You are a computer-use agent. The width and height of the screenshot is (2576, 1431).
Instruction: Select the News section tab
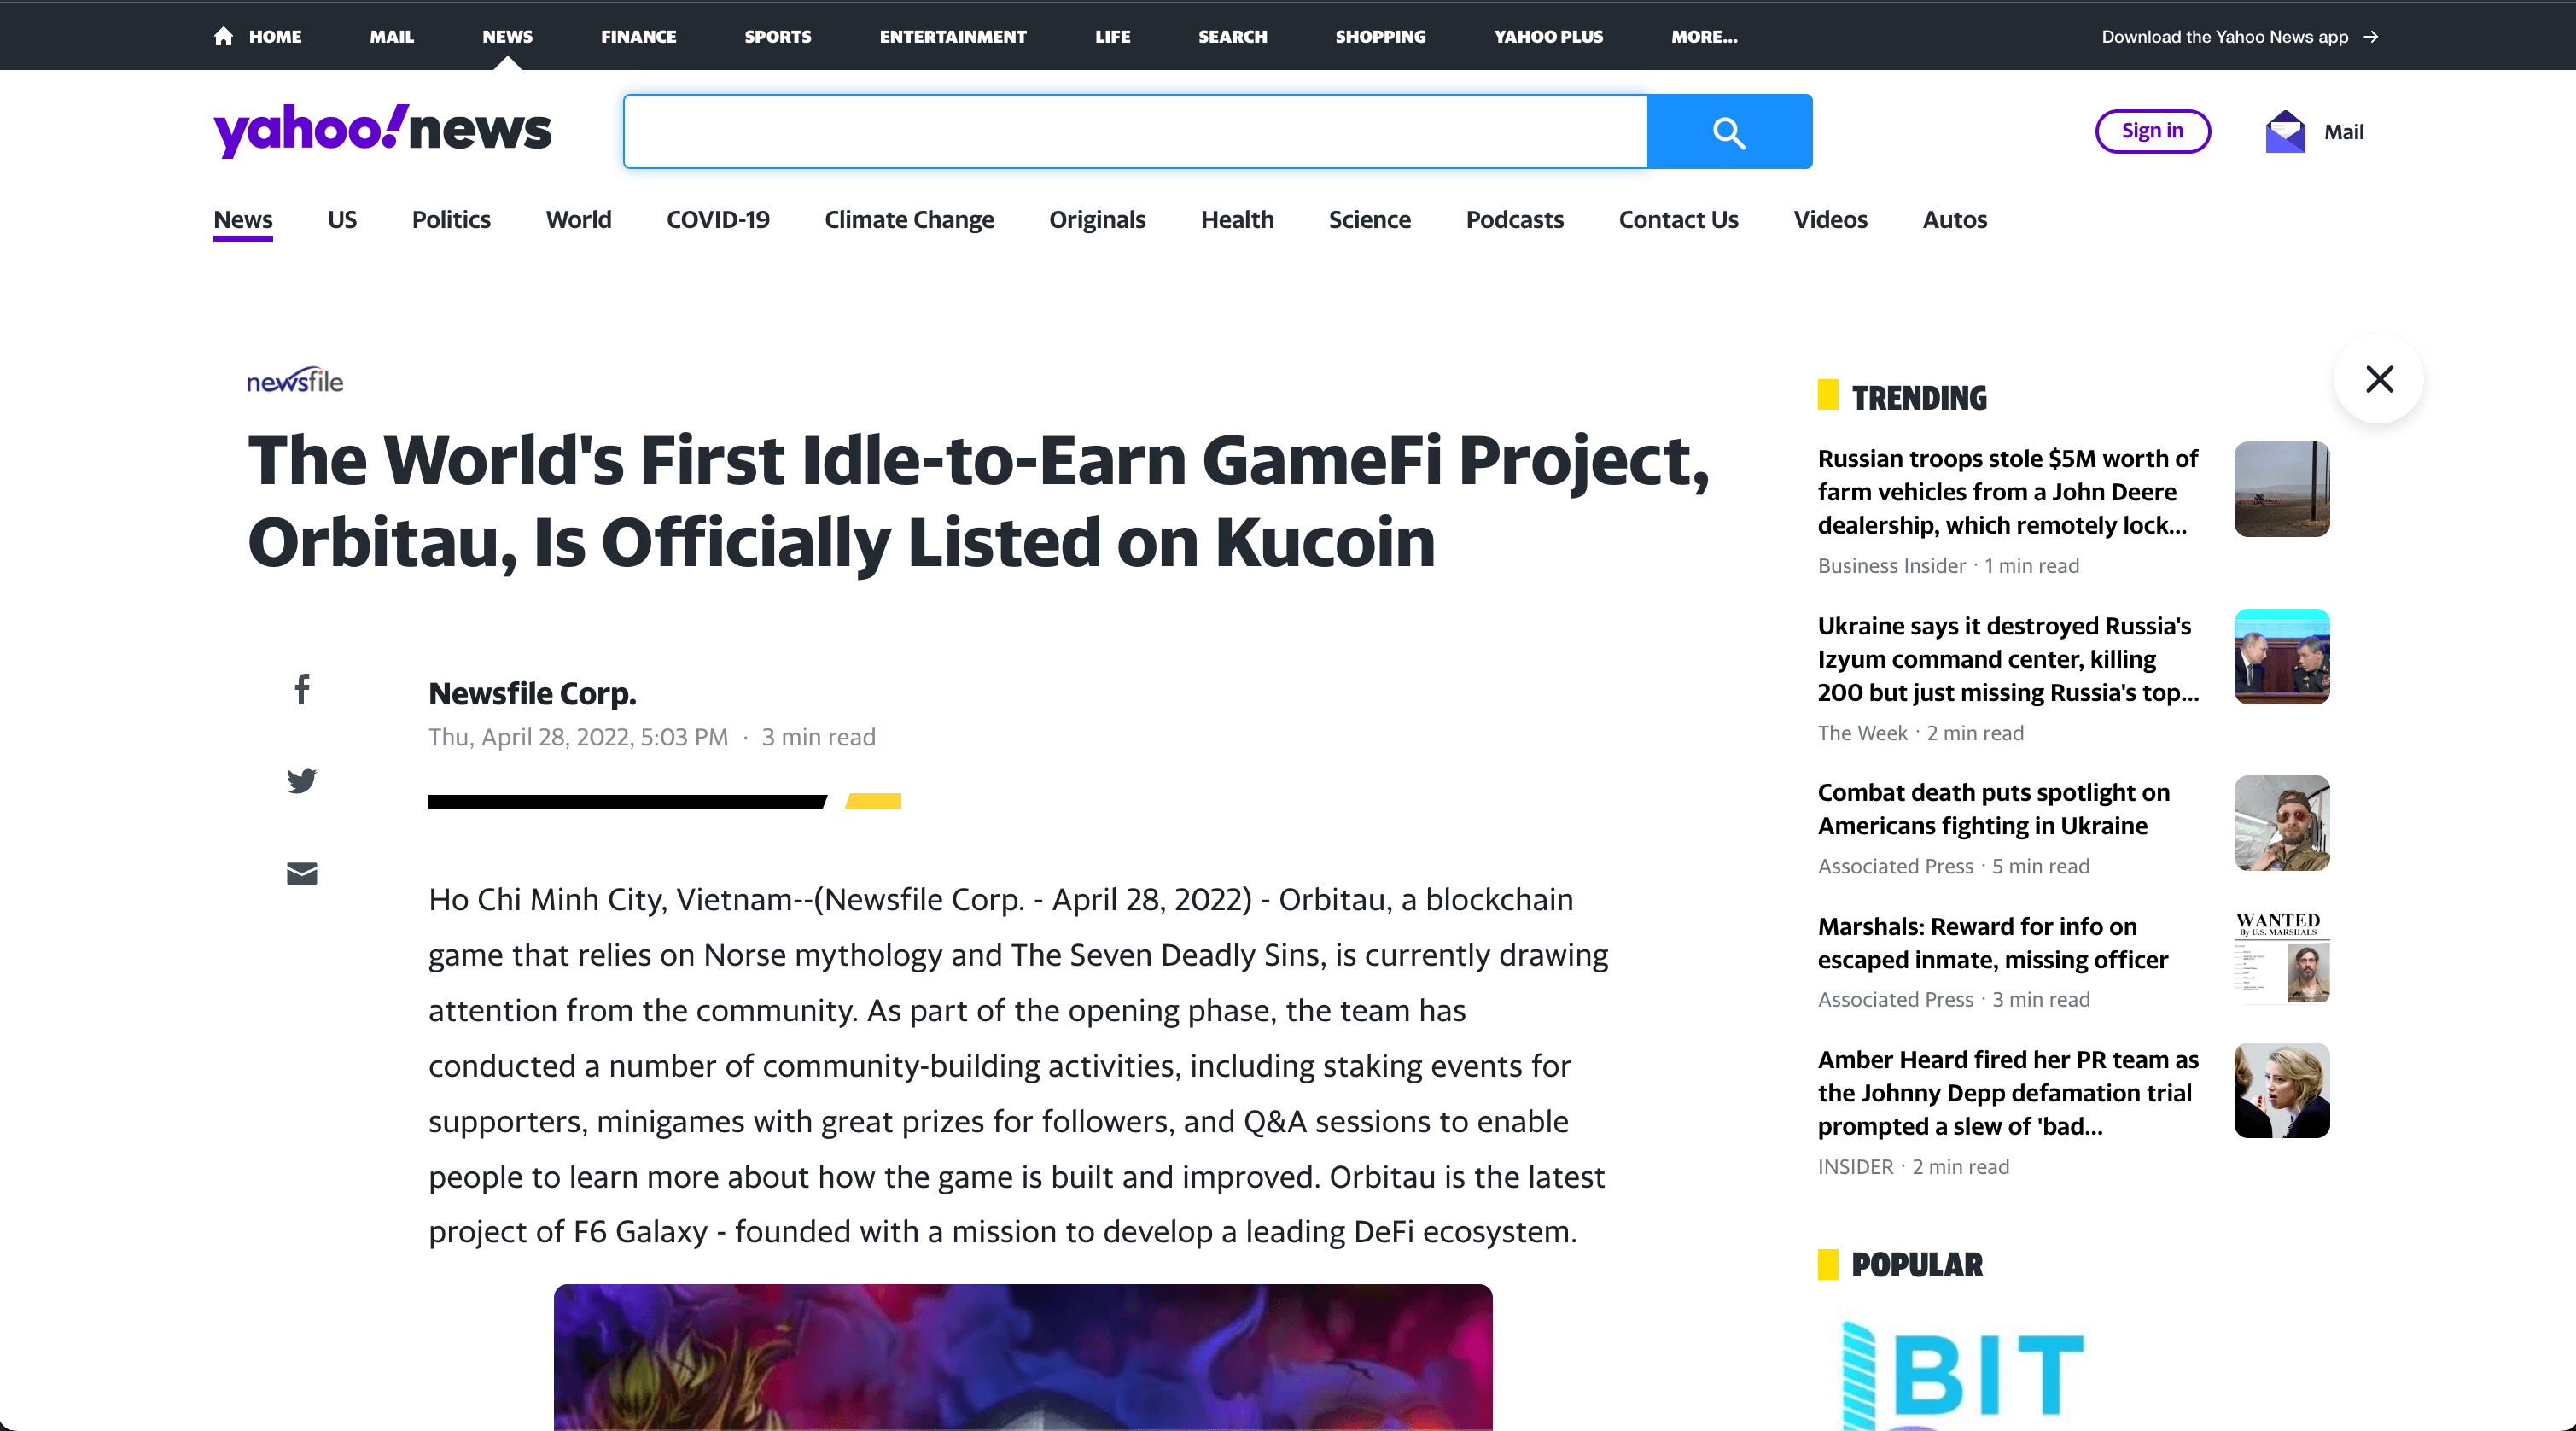tap(243, 220)
